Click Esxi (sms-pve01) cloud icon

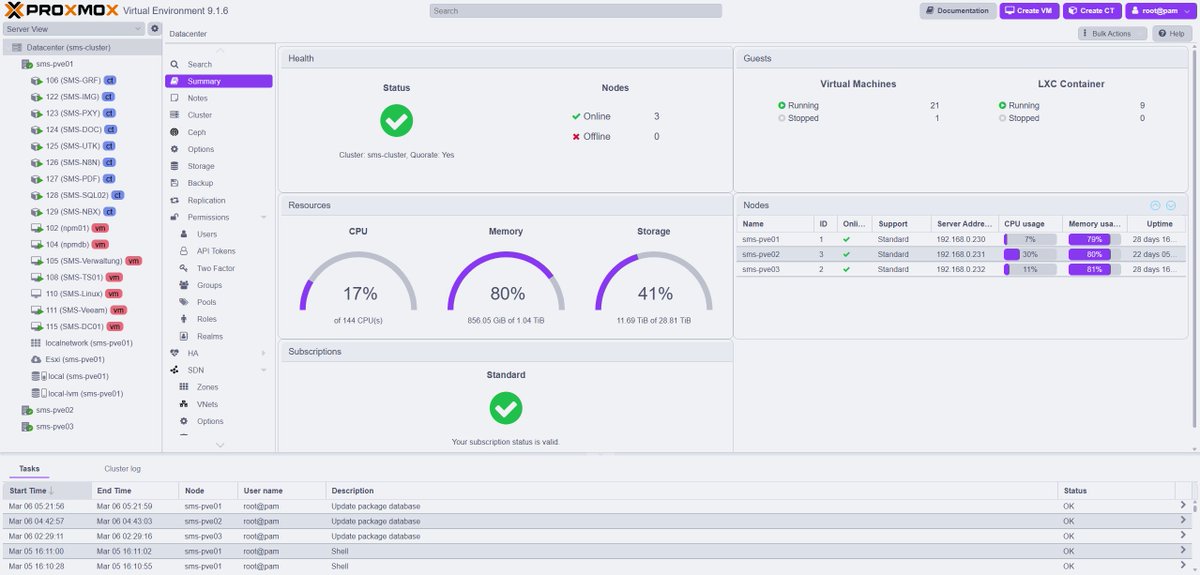[37, 359]
